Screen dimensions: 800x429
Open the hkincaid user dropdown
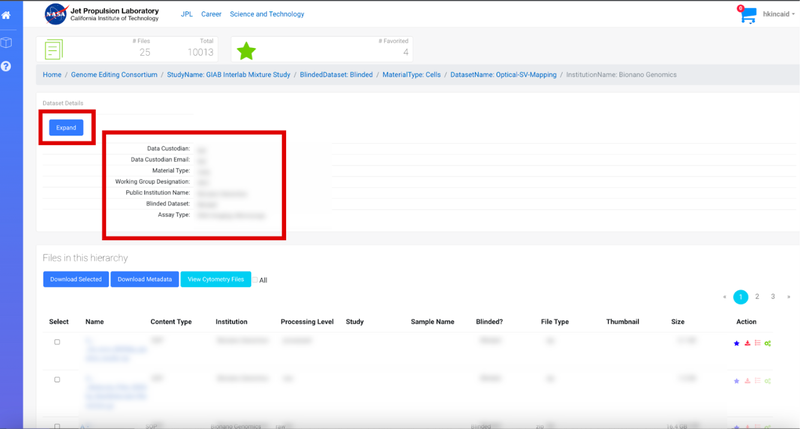pos(779,14)
